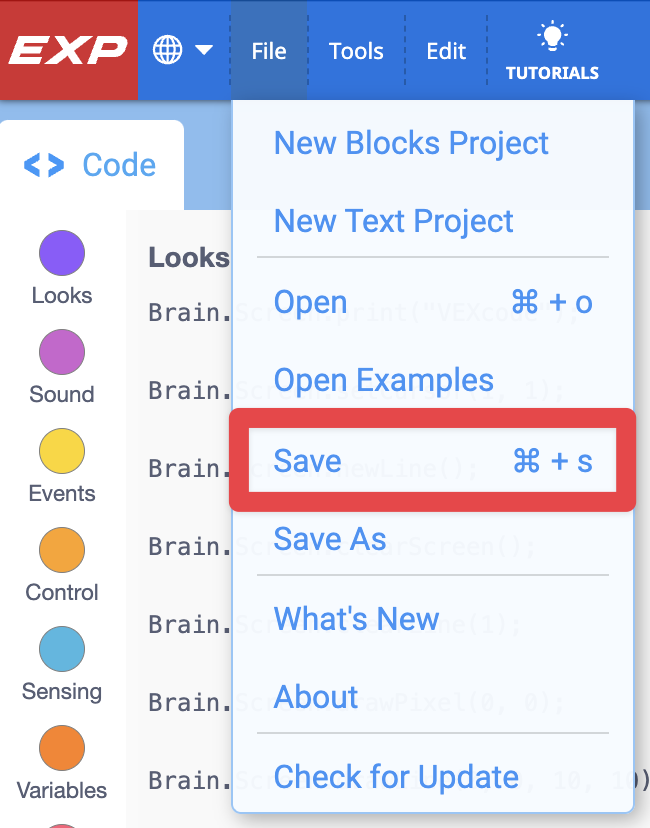The height and width of the screenshot is (828, 650).
Task: Select the Sensing block category icon
Action: pos(61,649)
